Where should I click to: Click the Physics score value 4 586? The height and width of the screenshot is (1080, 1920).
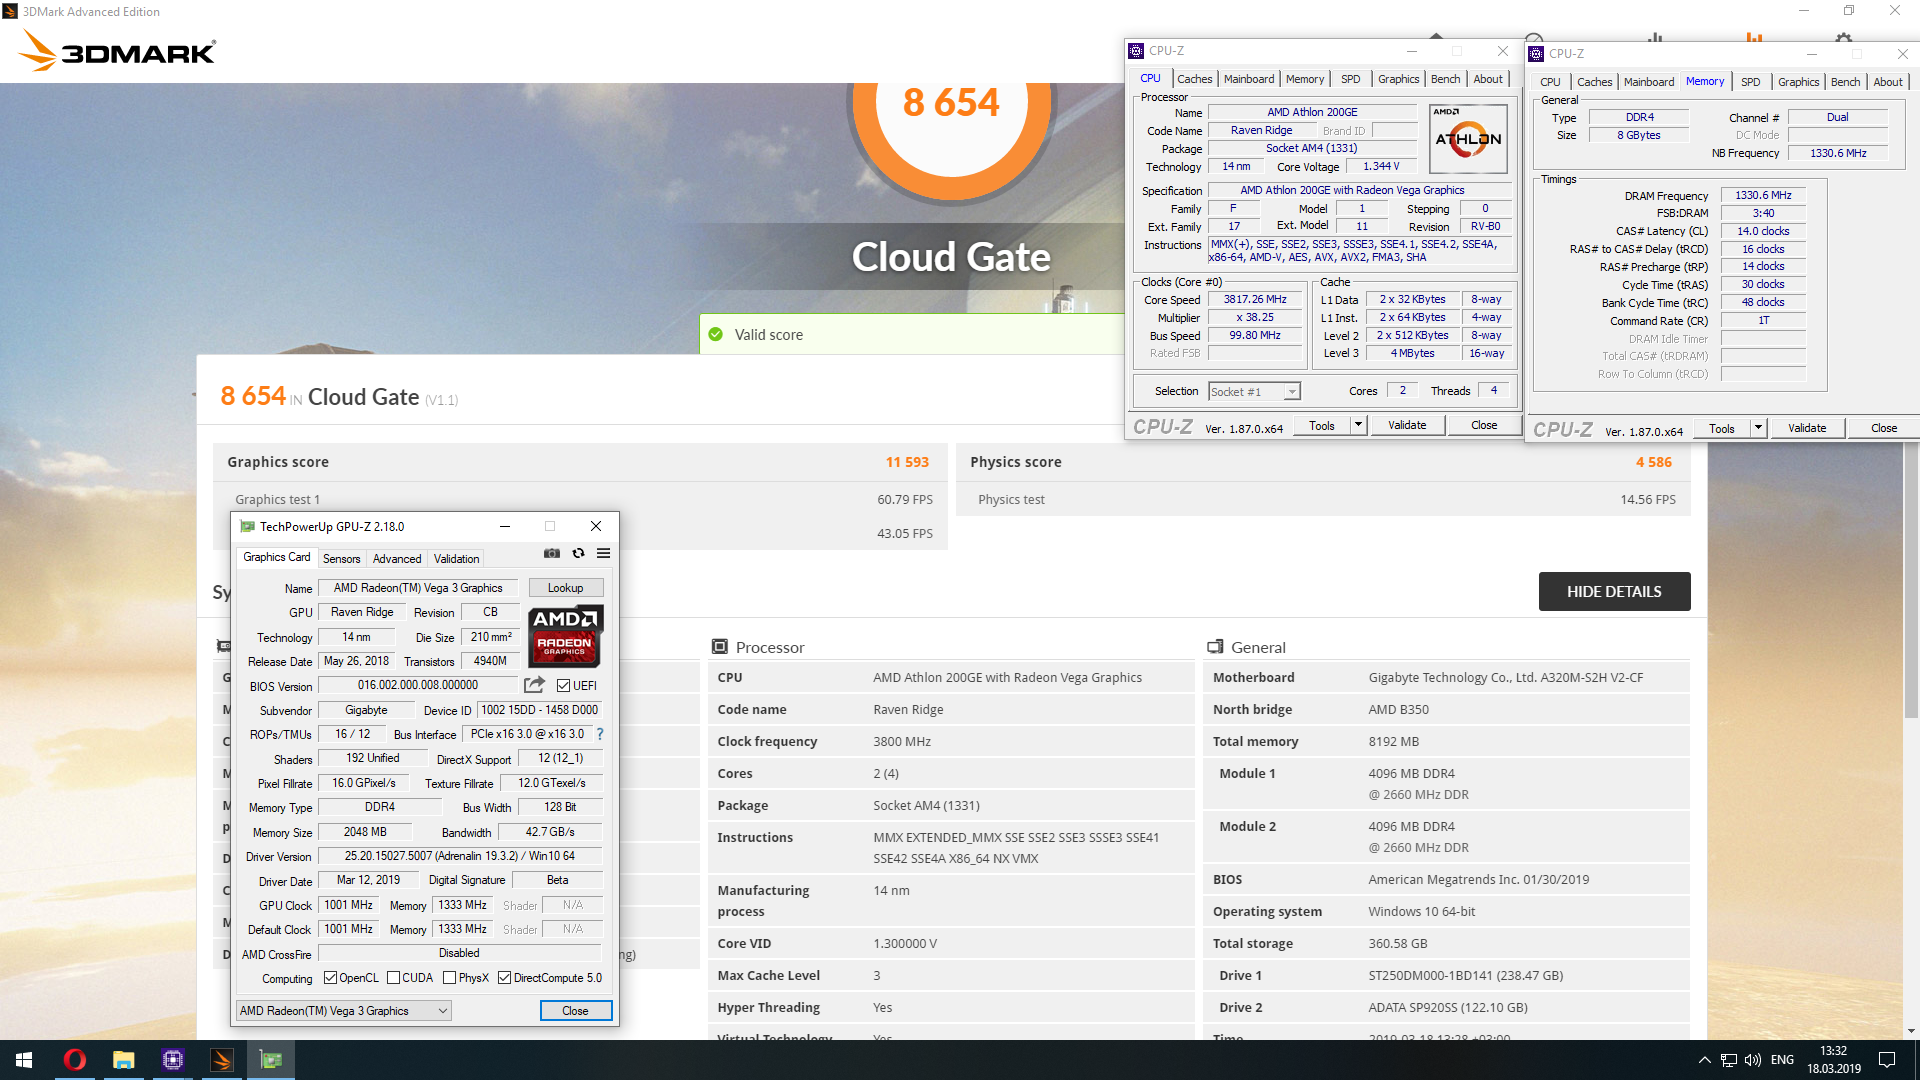point(1653,462)
